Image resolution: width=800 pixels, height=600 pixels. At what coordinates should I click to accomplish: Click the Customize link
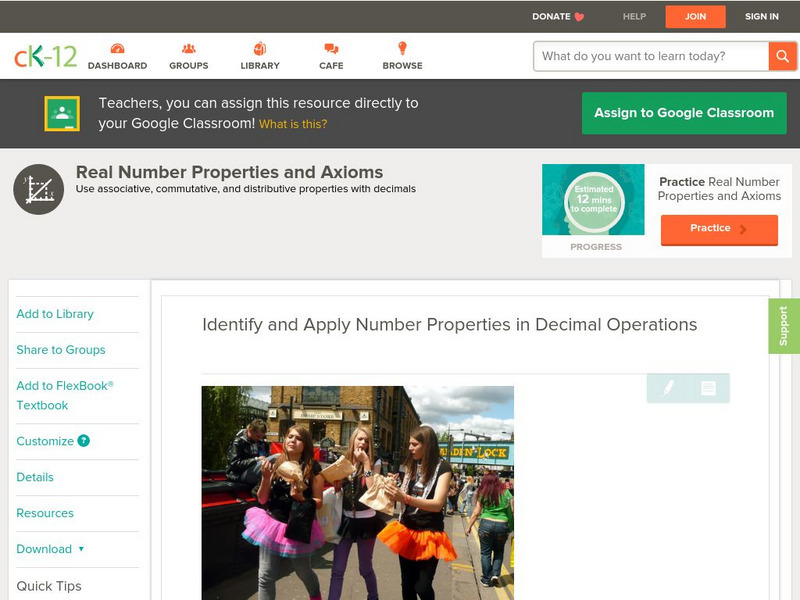45,441
